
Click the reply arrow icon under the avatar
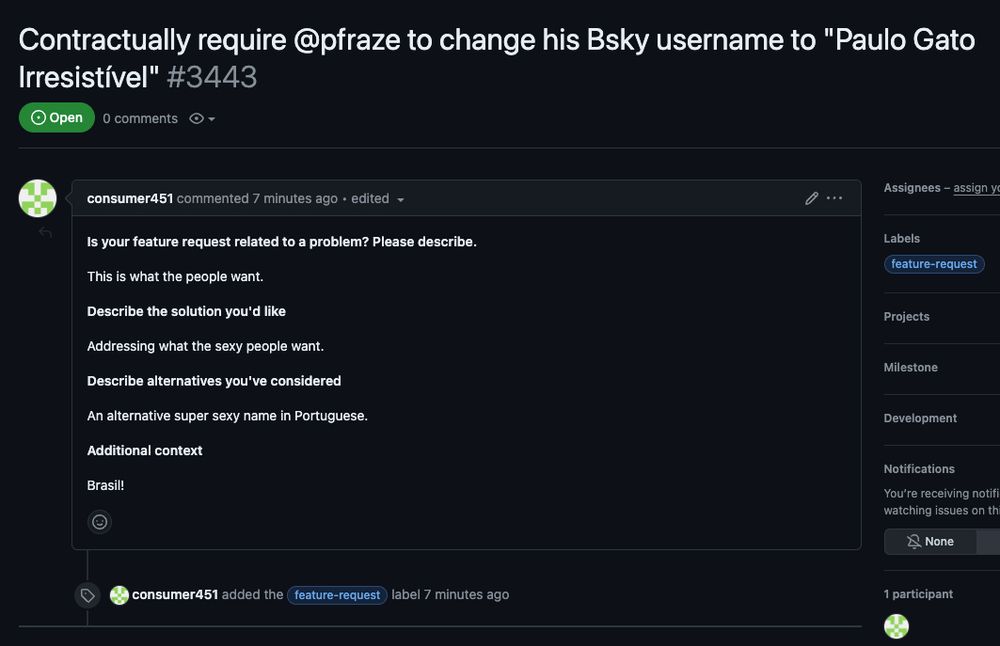pos(44,232)
